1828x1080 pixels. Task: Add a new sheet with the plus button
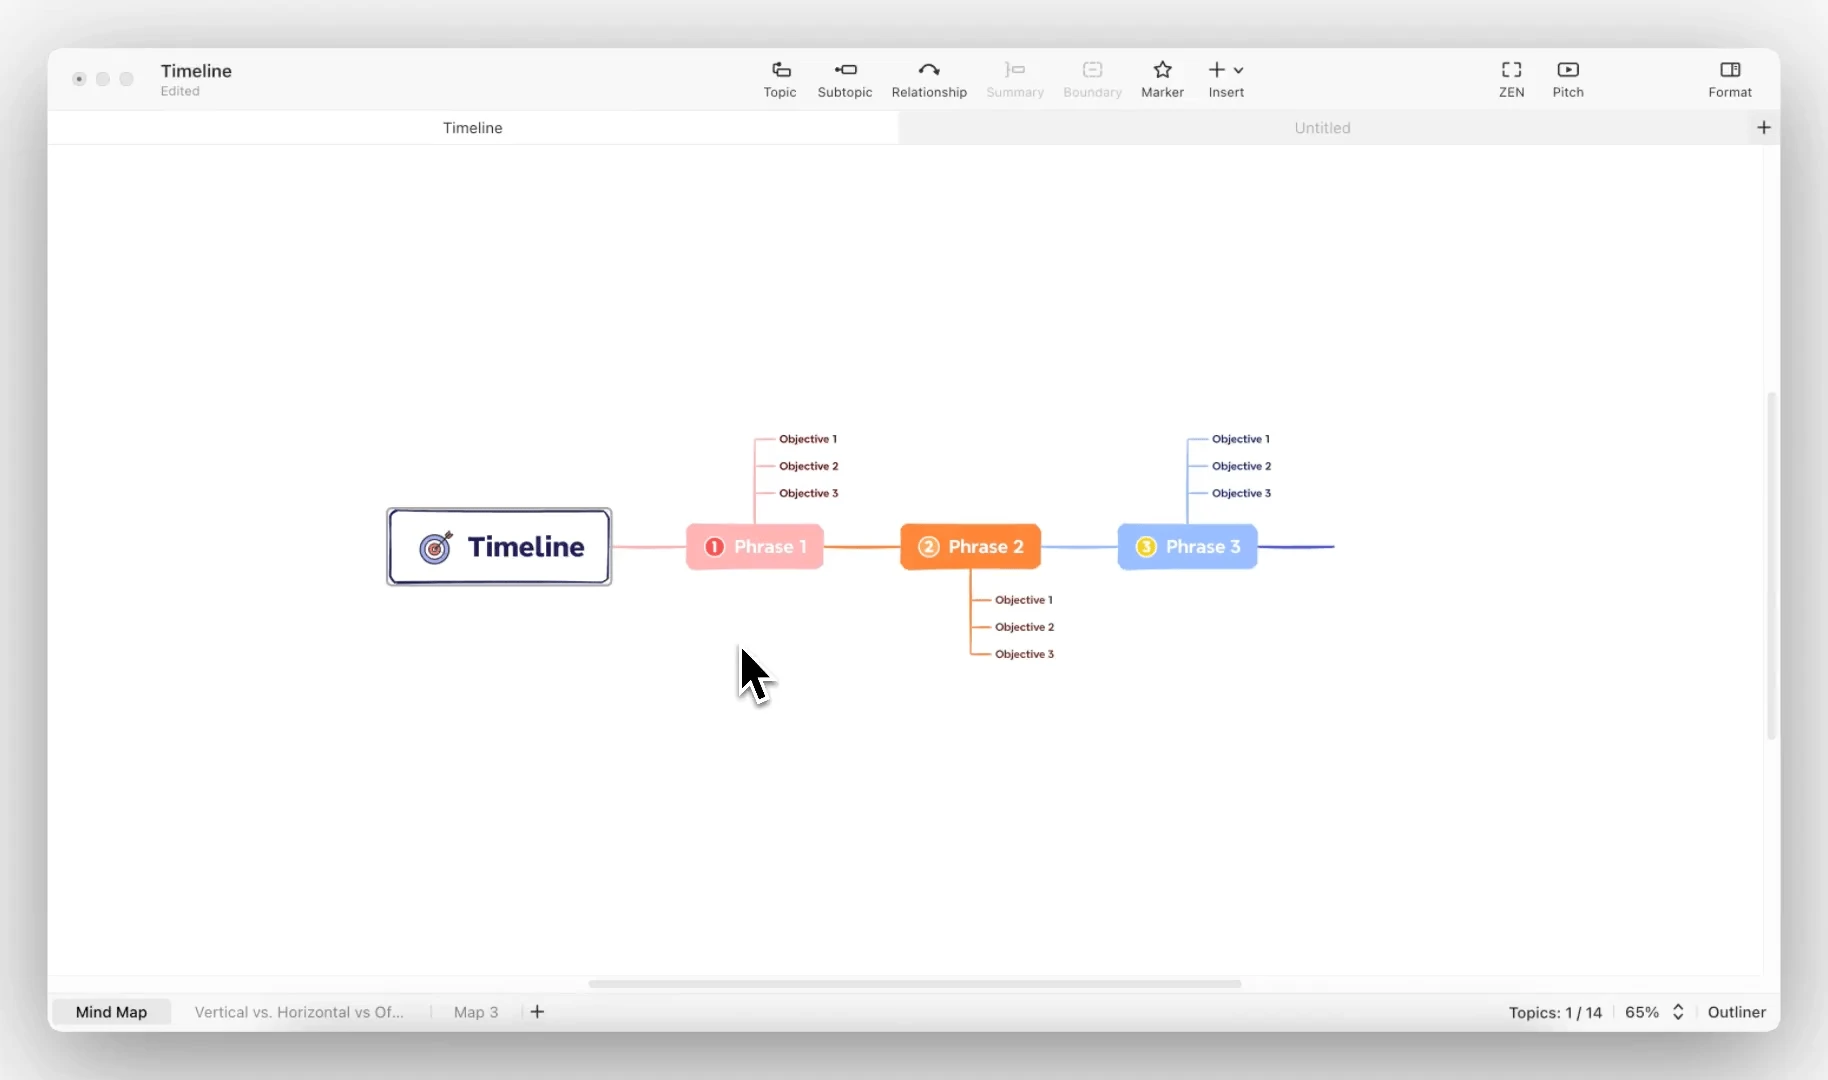1763,127
